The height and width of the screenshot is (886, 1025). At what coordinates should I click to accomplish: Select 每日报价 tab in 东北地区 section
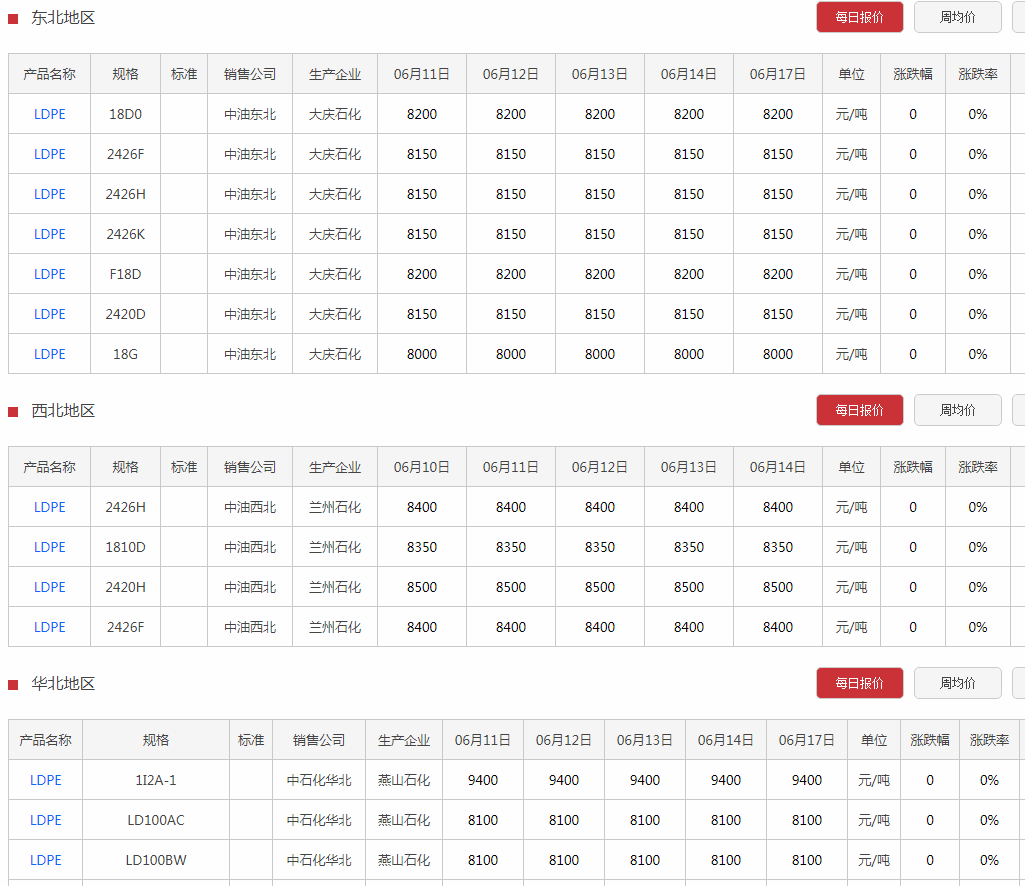click(x=859, y=17)
